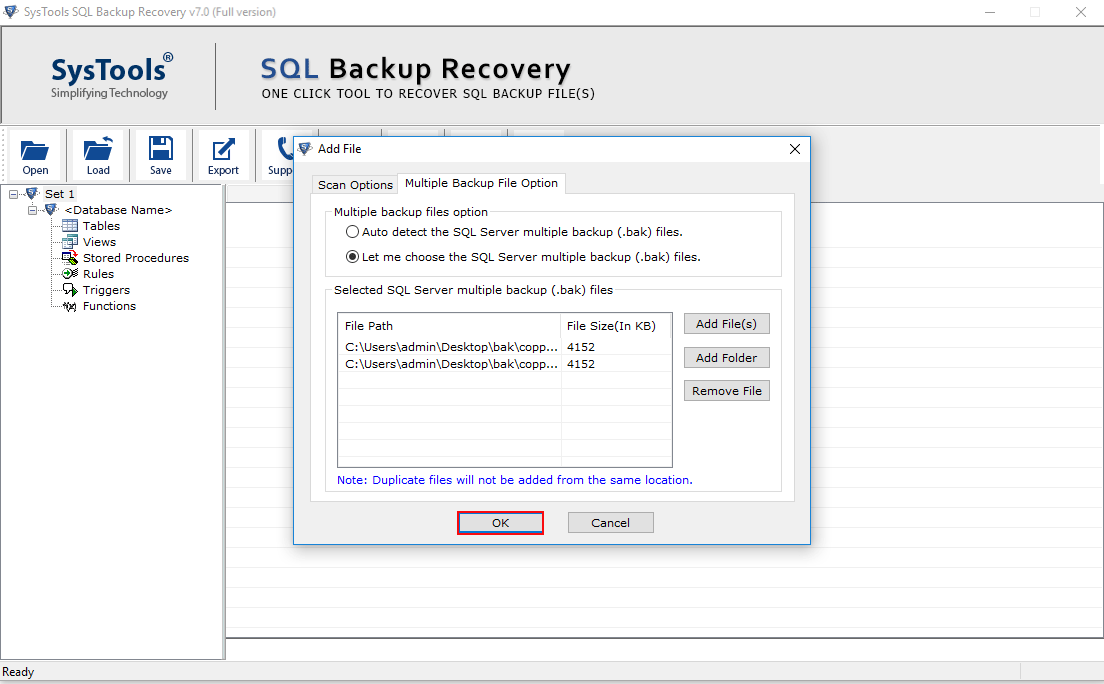Select the Functions icon in tree
The height and width of the screenshot is (684, 1104).
click(70, 306)
